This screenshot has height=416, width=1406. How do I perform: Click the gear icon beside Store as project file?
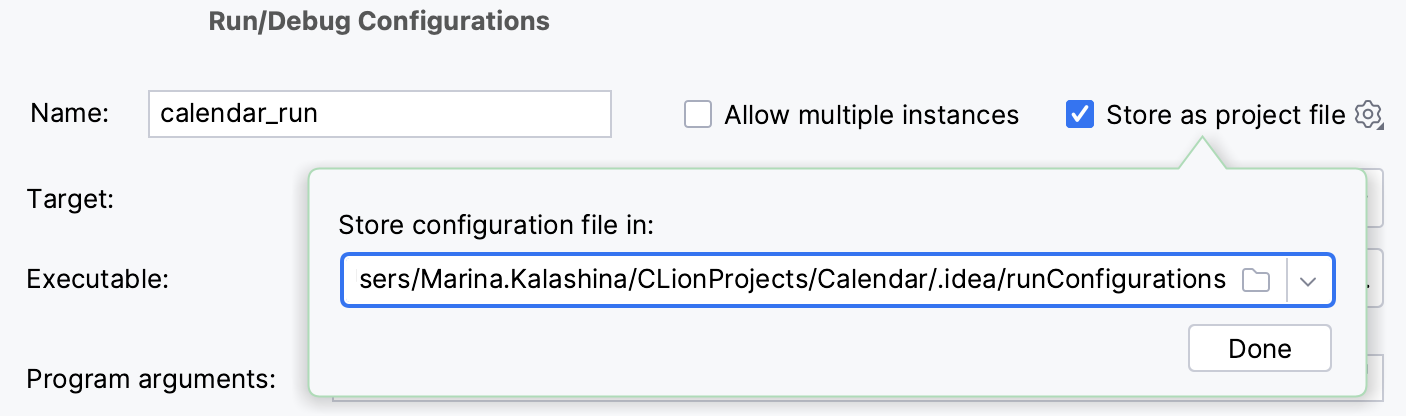(x=1367, y=115)
